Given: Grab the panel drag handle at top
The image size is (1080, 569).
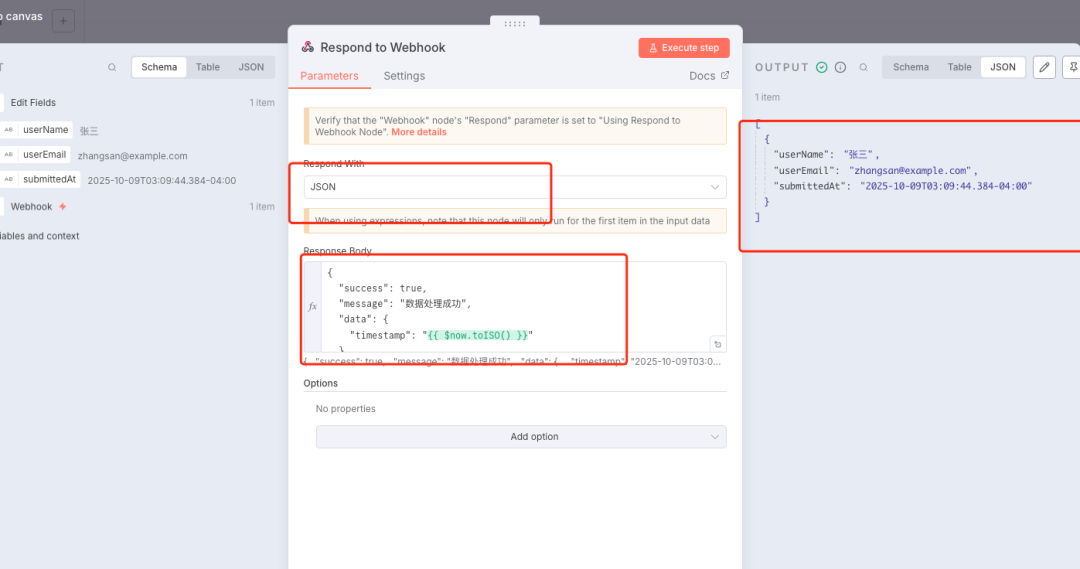Looking at the screenshot, I should (515, 23).
